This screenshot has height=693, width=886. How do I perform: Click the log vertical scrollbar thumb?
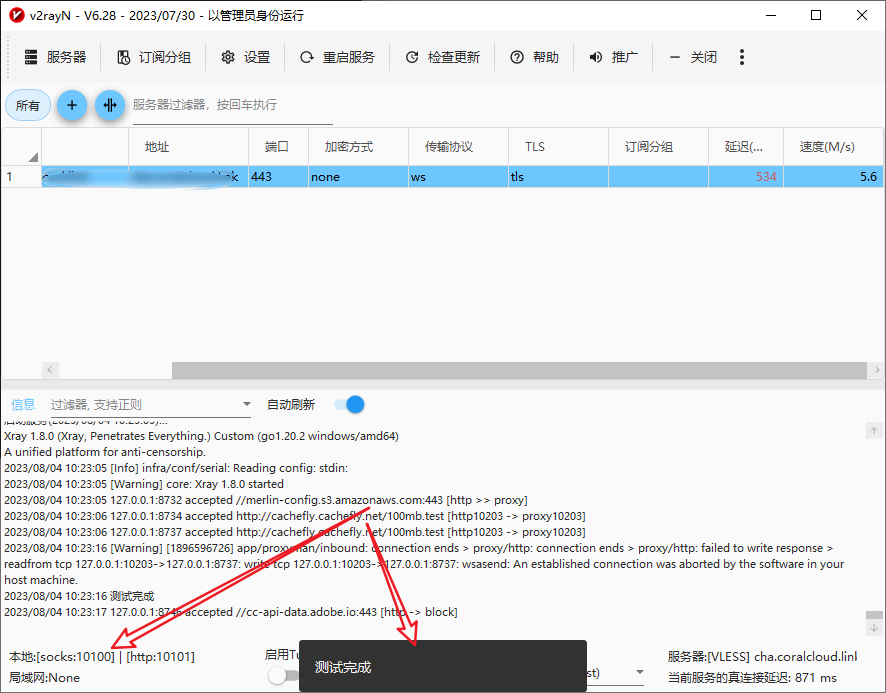point(874,615)
